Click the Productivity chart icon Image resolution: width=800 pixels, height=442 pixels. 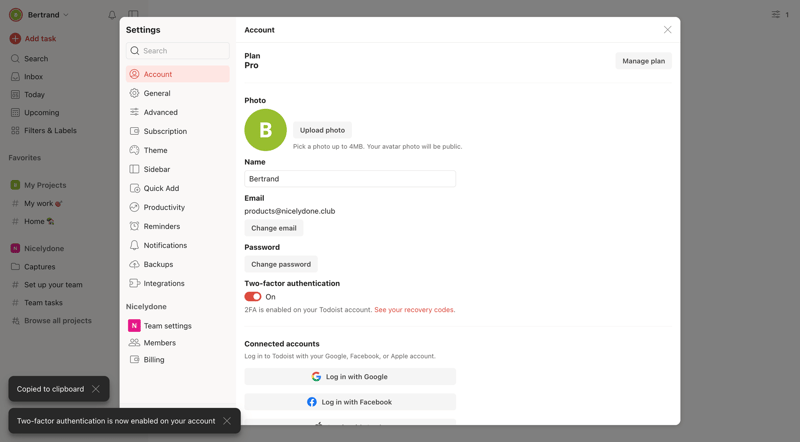(134, 207)
